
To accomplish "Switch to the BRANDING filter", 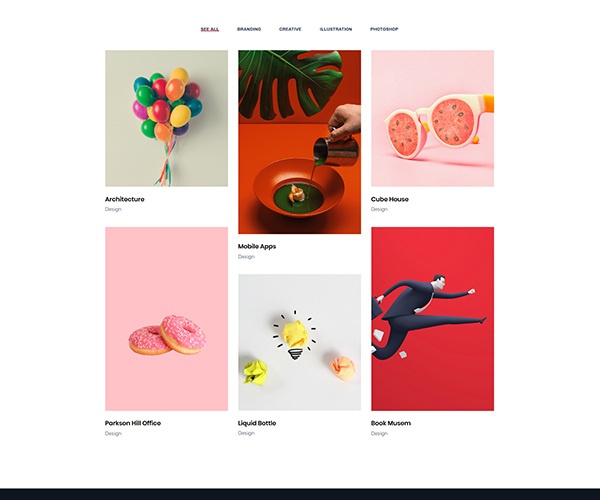I will click(249, 29).
